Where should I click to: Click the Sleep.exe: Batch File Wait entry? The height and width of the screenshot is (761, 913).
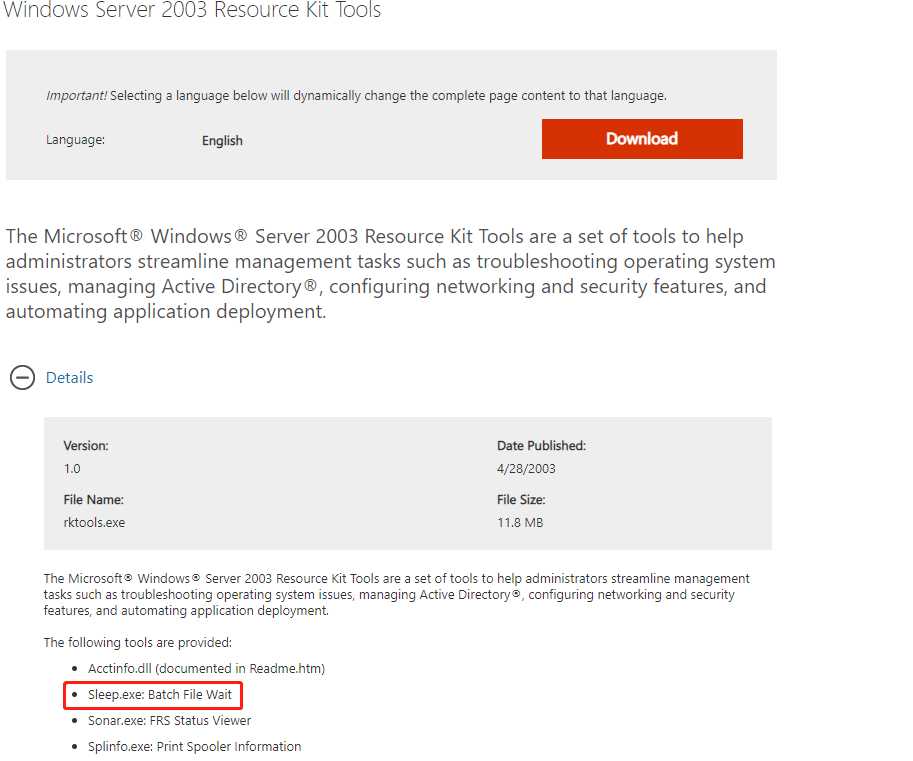(160, 695)
